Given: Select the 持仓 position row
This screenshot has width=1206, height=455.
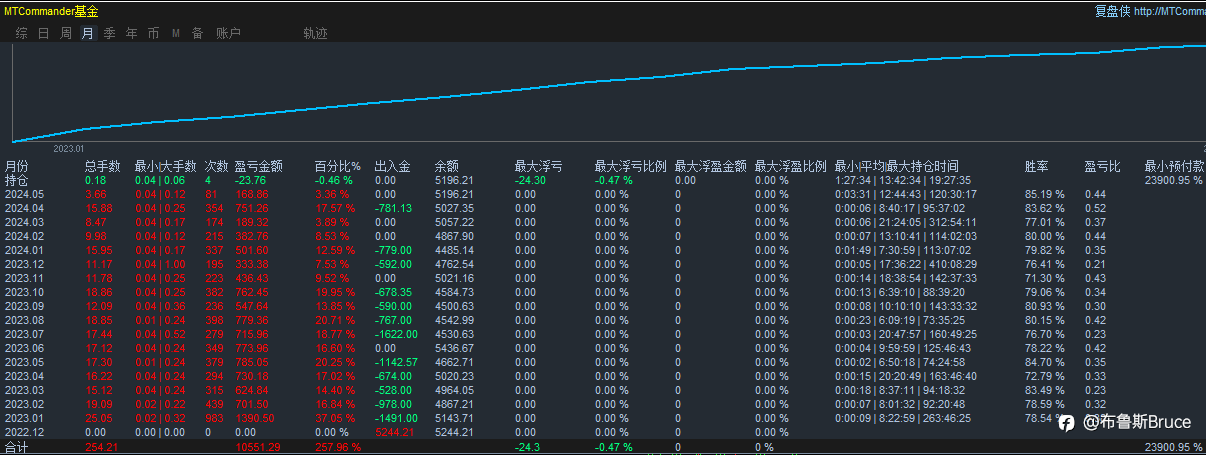Looking at the screenshot, I should coord(603,180).
